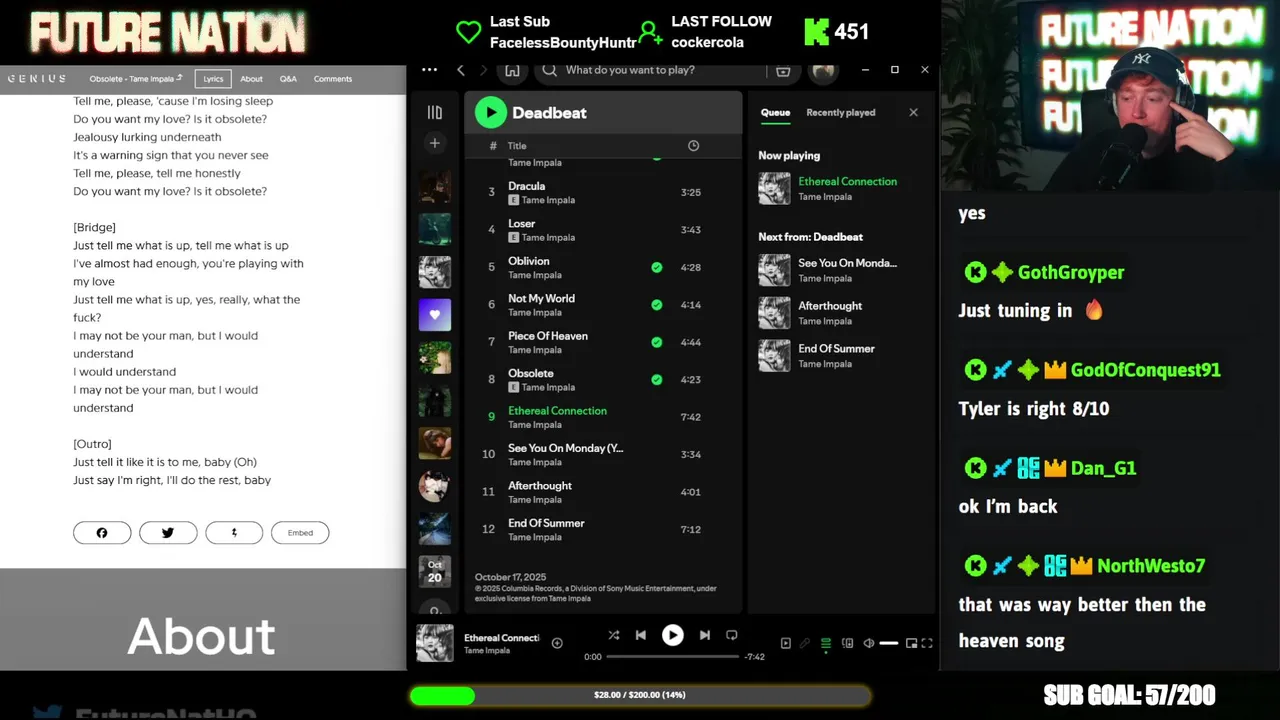Click the donation goal progress bar
Screen dimensions: 1280x720
pyautogui.click(x=640, y=695)
